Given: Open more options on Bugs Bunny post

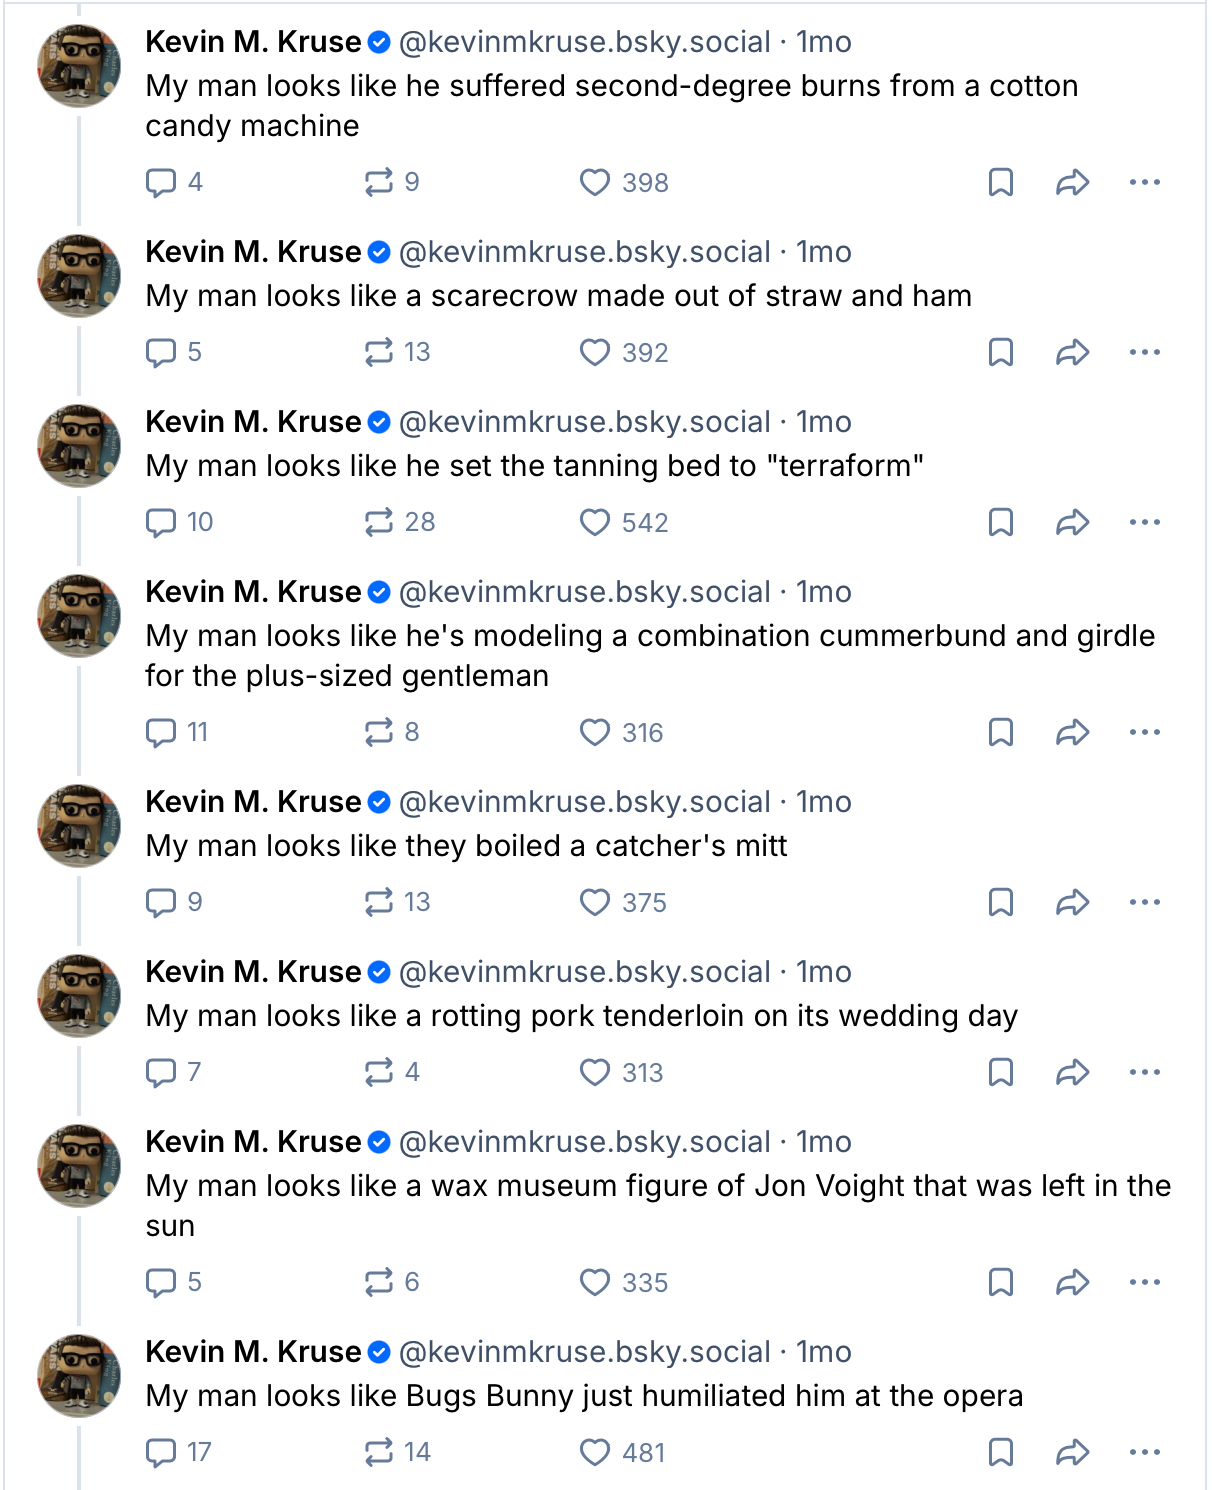Looking at the screenshot, I should (x=1144, y=1452).
